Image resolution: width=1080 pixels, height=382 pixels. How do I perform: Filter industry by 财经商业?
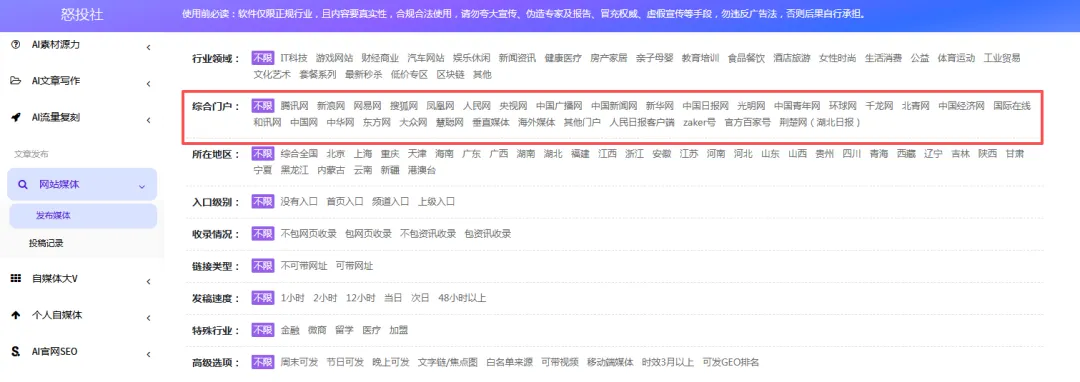click(x=380, y=58)
